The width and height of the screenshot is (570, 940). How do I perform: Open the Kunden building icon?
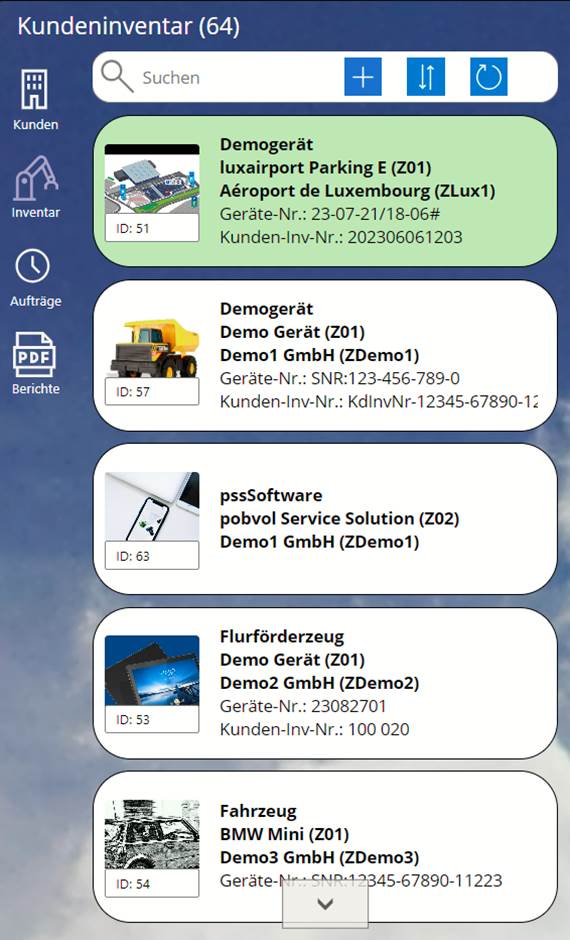(x=35, y=90)
